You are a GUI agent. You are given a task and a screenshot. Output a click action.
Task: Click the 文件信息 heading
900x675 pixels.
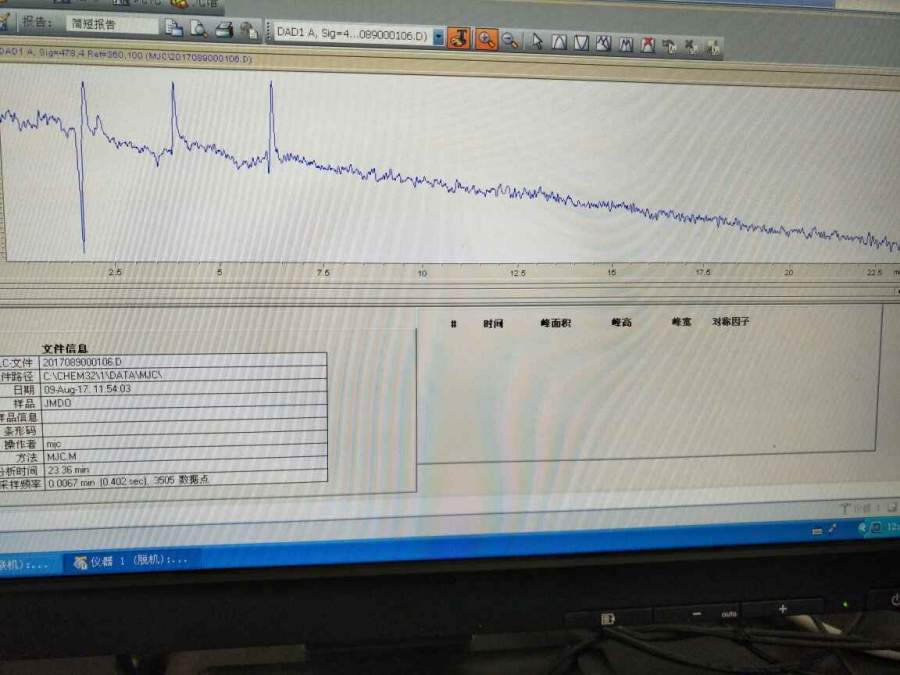[65, 348]
